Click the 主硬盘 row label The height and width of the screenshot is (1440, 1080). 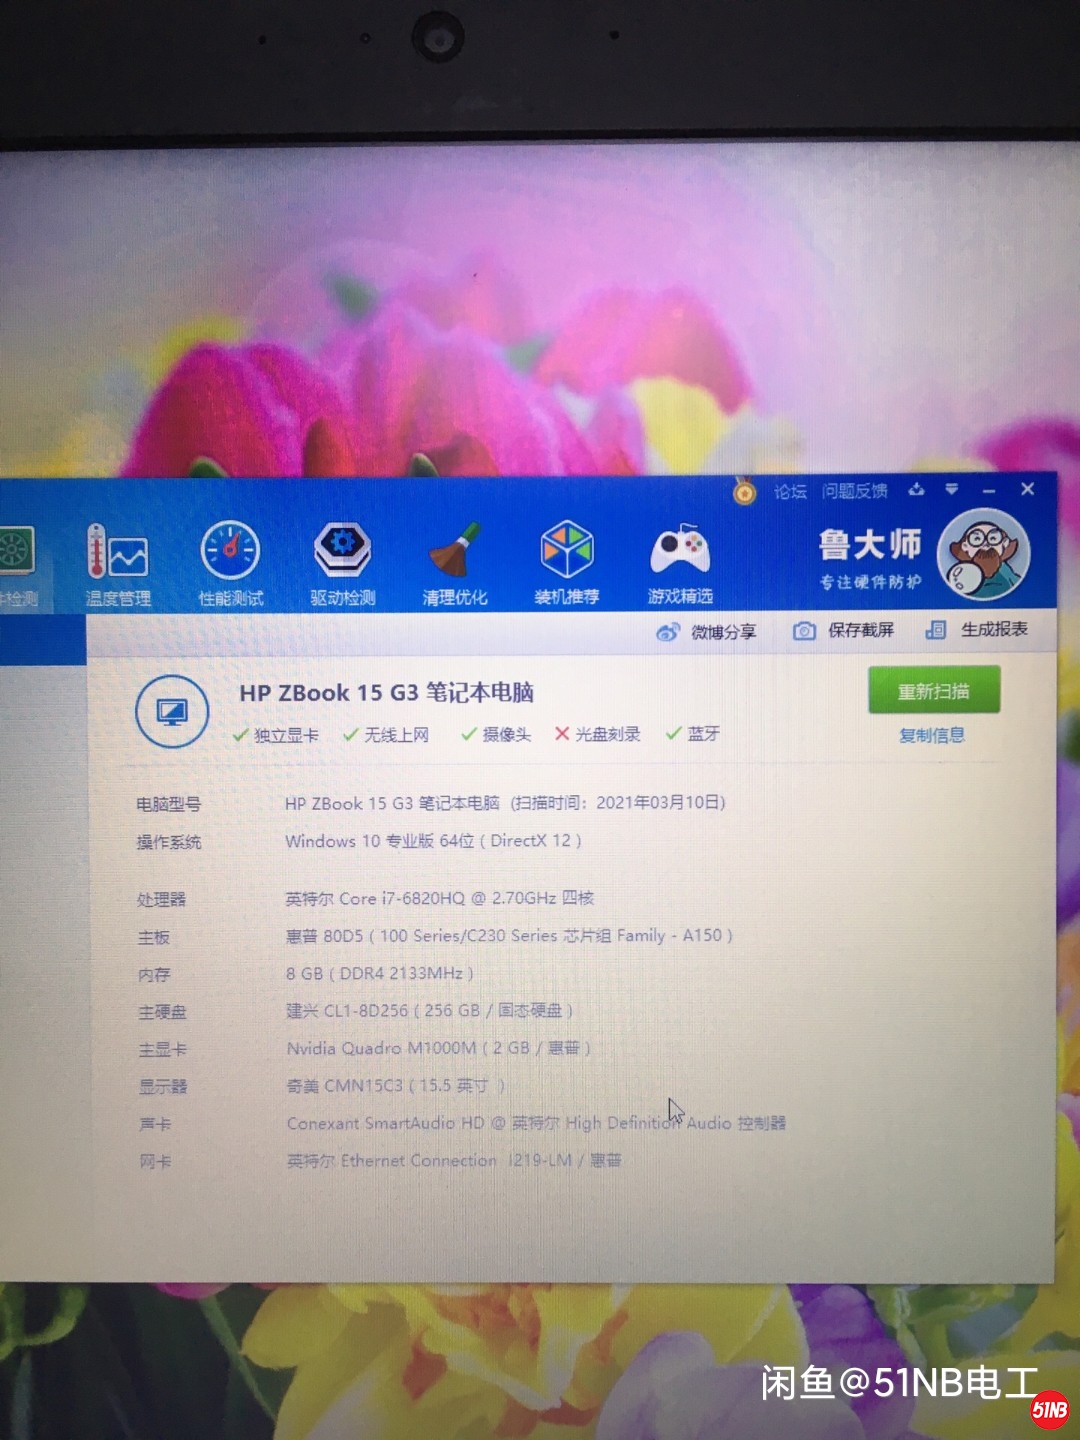(163, 1012)
